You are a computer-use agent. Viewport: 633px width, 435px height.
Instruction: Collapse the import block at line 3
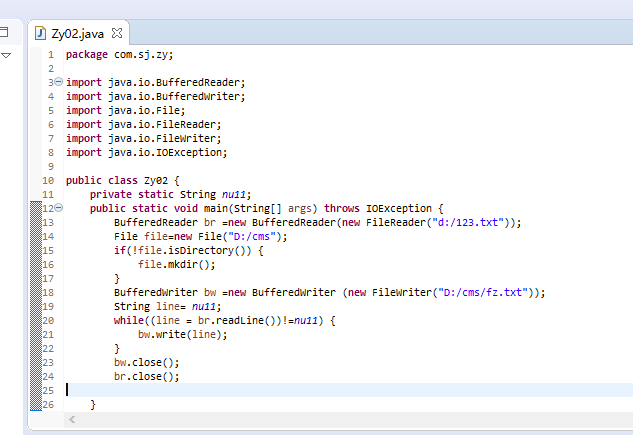coord(59,82)
